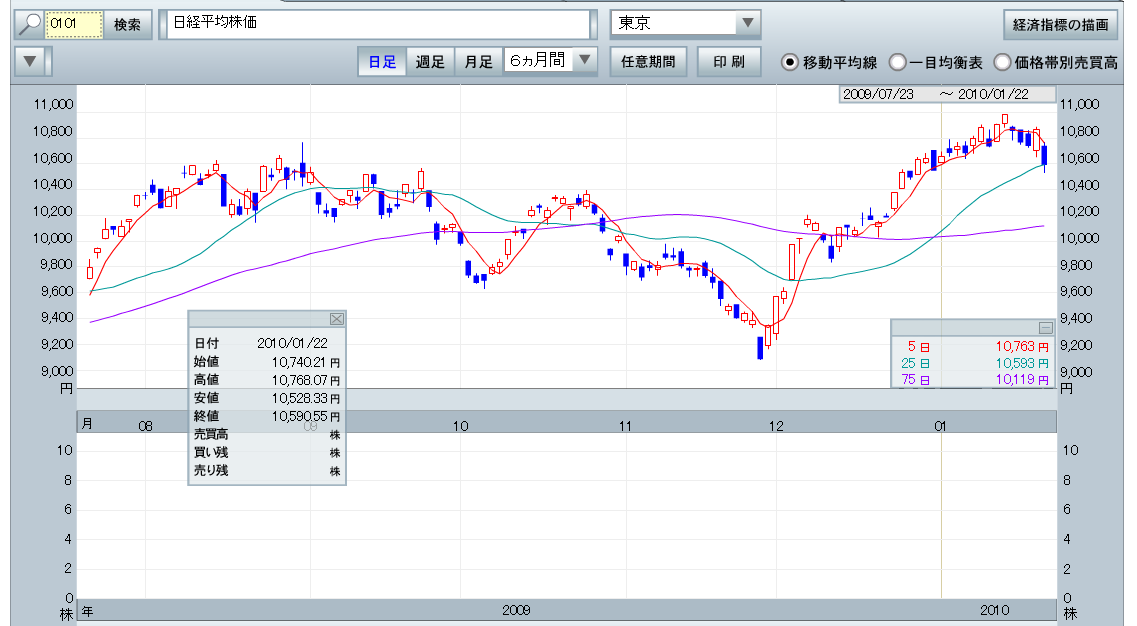The width and height of the screenshot is (1137, 626).
Task: Open the 東京 market dropdown
Action: pyautogui.click(x=747, y=23)
